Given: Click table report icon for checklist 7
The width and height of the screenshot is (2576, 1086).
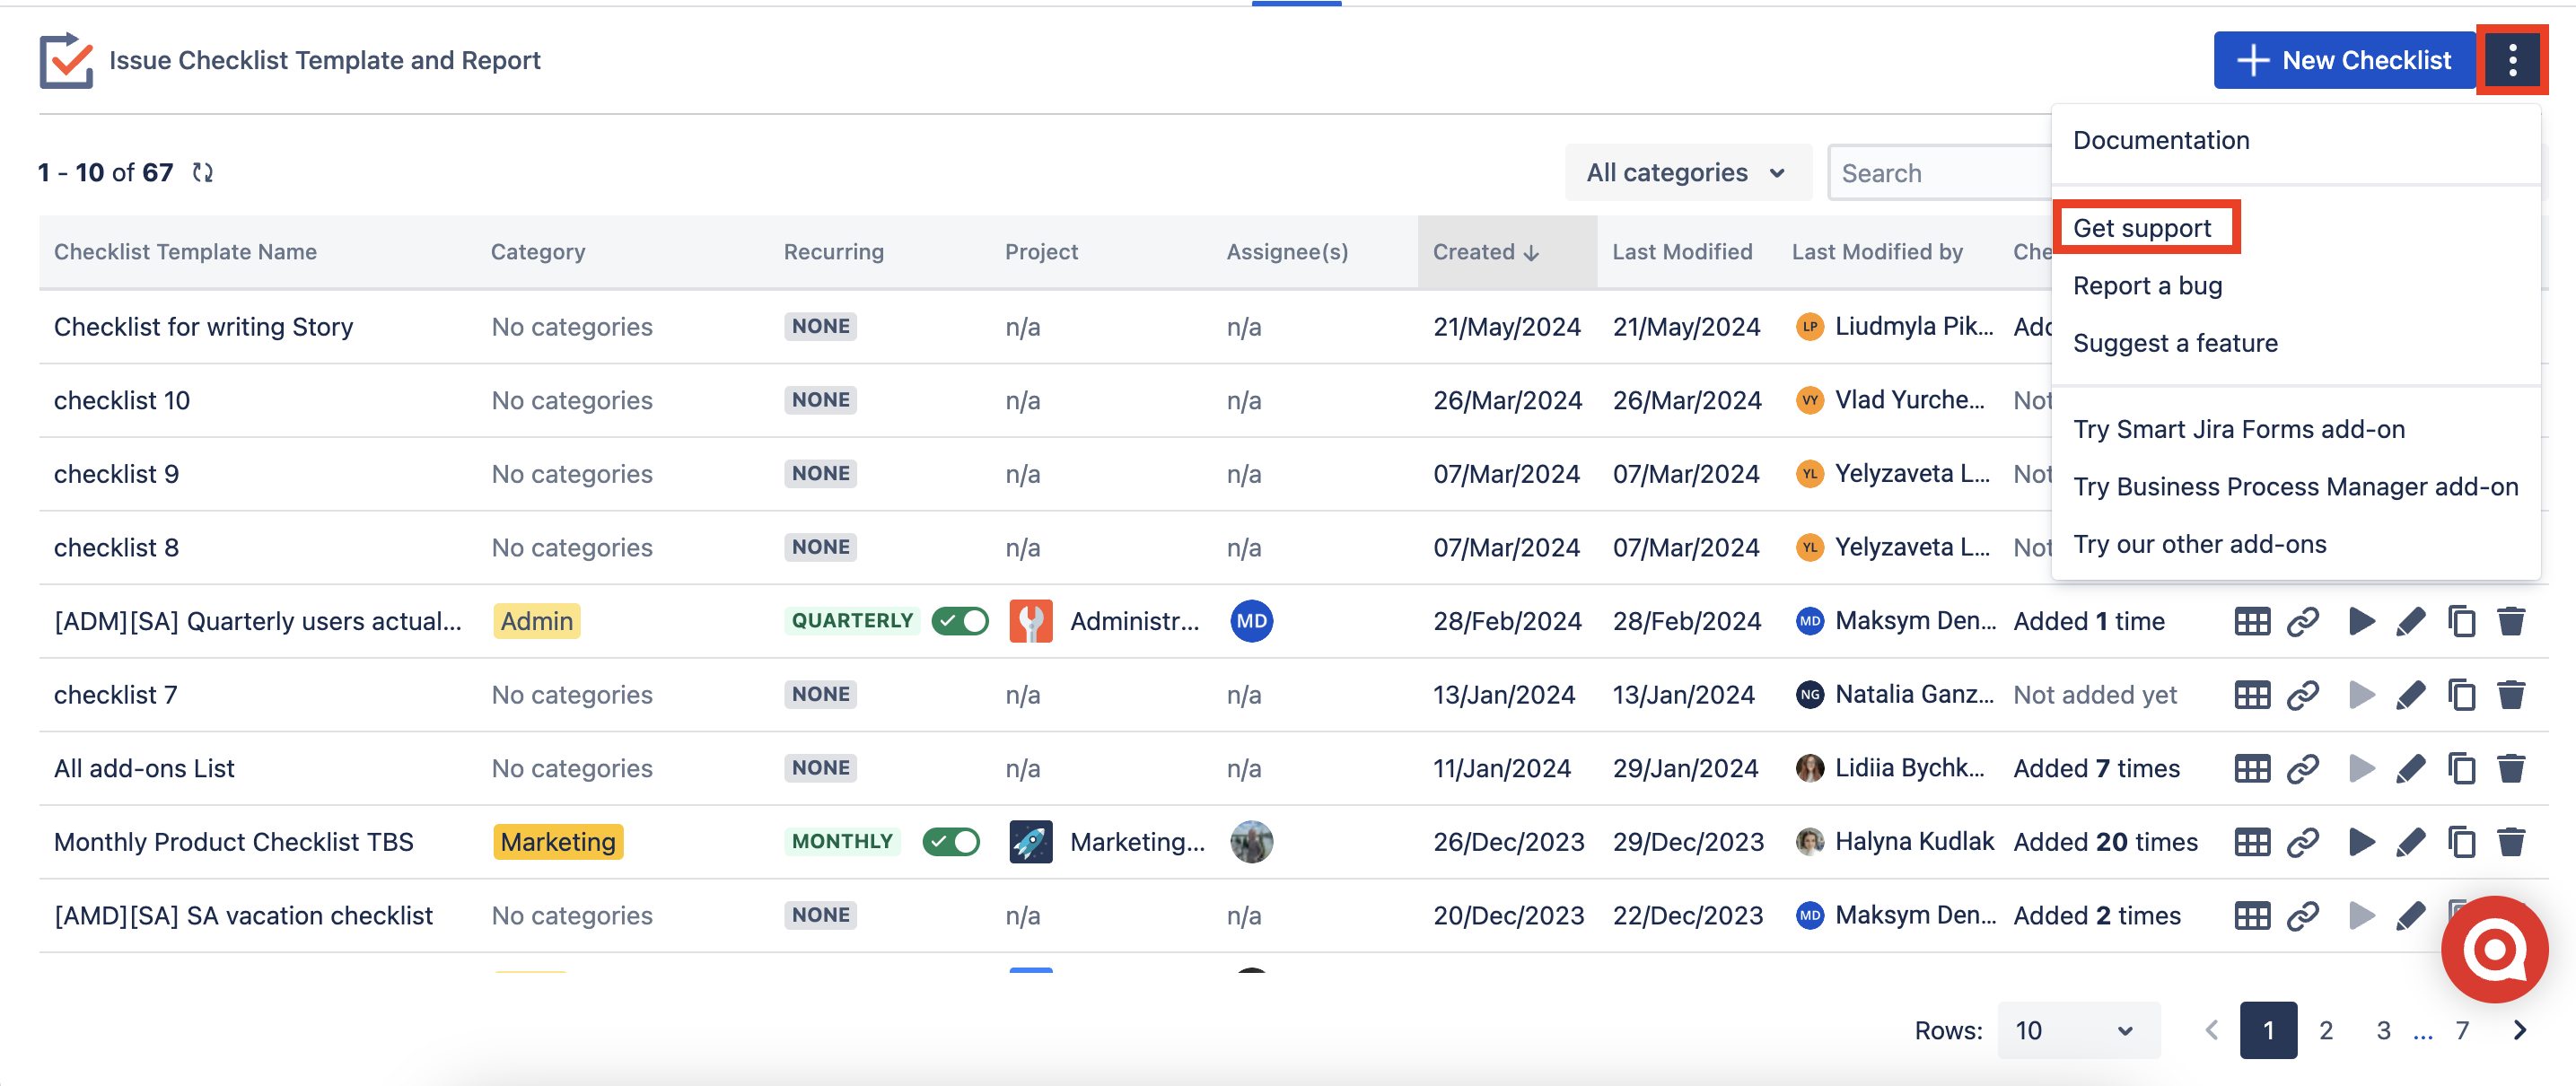Looking at the screenshot, I should coord(2251,695).
